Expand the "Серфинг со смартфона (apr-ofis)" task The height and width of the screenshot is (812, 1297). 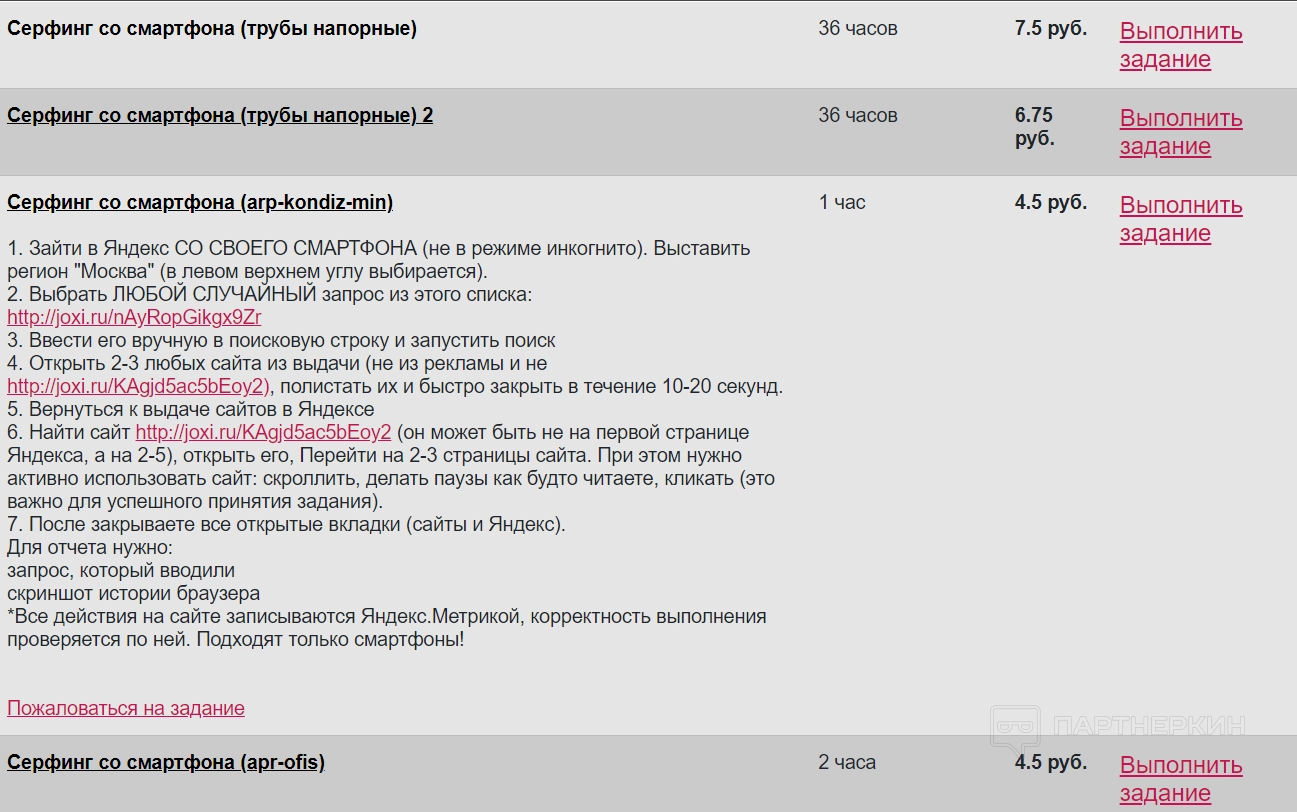click(166, 762)
